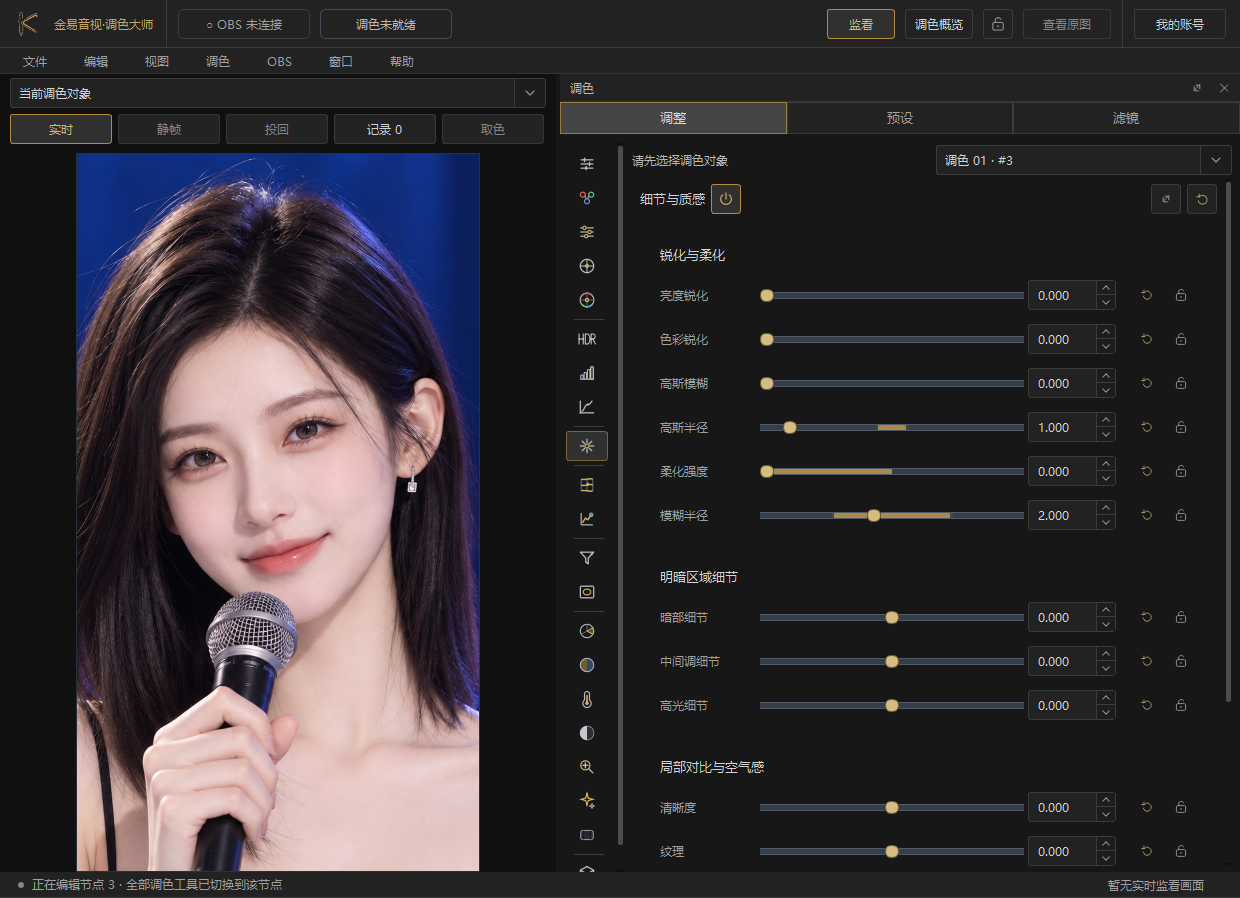Toggle the lock for 色彩锐化
The width and height of the screenshot is (1240, 898).
[x=1181, y=340]
